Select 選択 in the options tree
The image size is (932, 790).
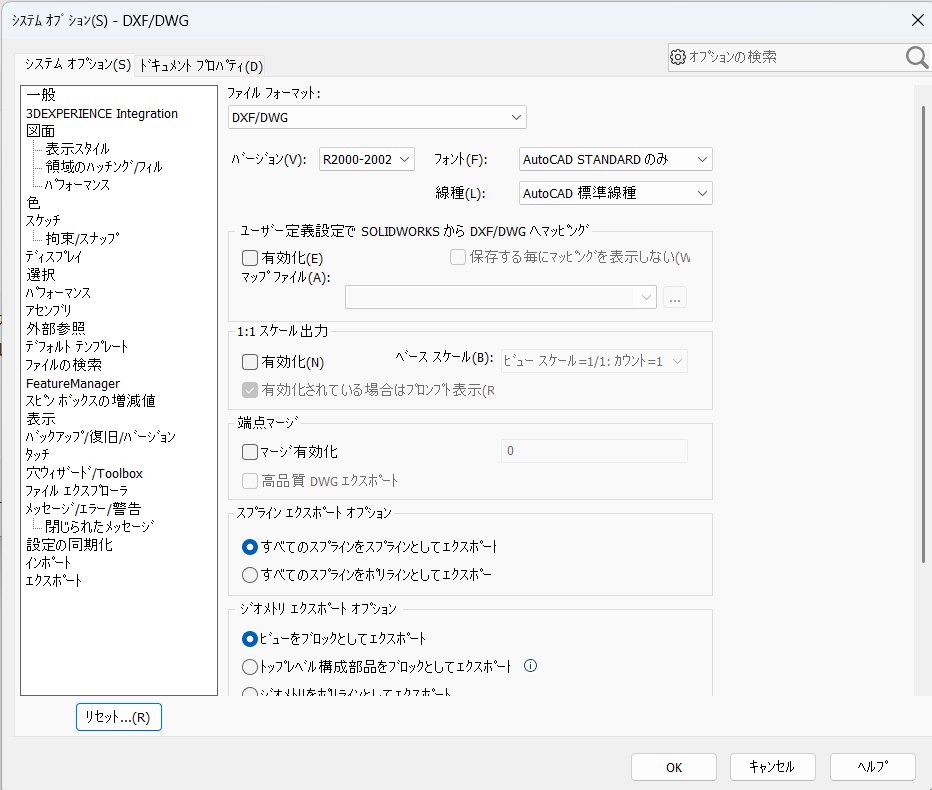click(40, 275)
